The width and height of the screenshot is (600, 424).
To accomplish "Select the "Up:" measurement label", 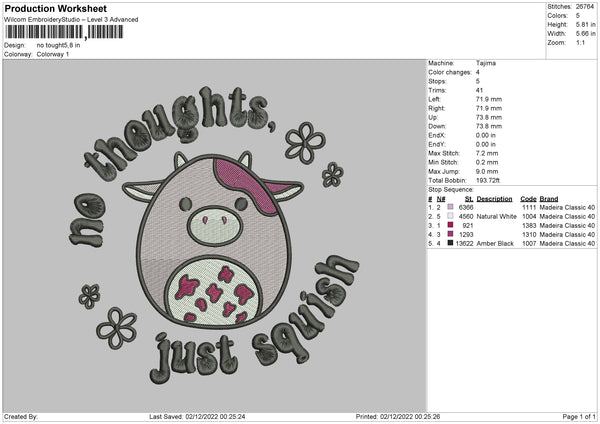I will 433,117.
